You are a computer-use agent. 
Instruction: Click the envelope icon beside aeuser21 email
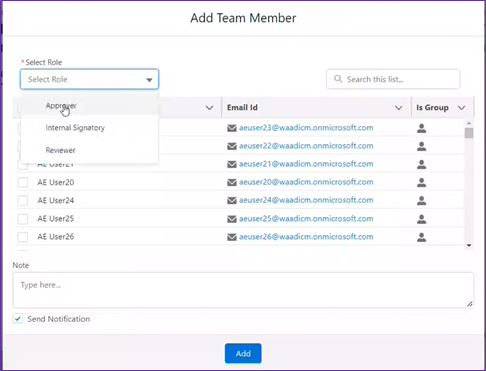(232, 164)
